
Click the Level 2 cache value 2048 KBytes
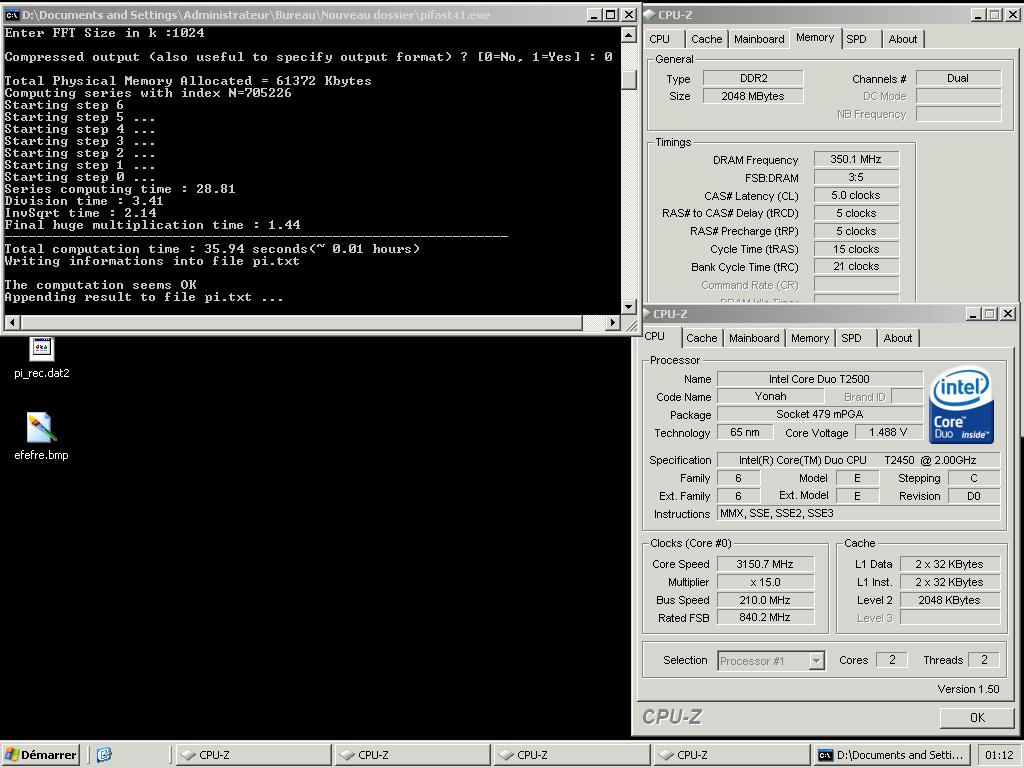coord(950,600)
